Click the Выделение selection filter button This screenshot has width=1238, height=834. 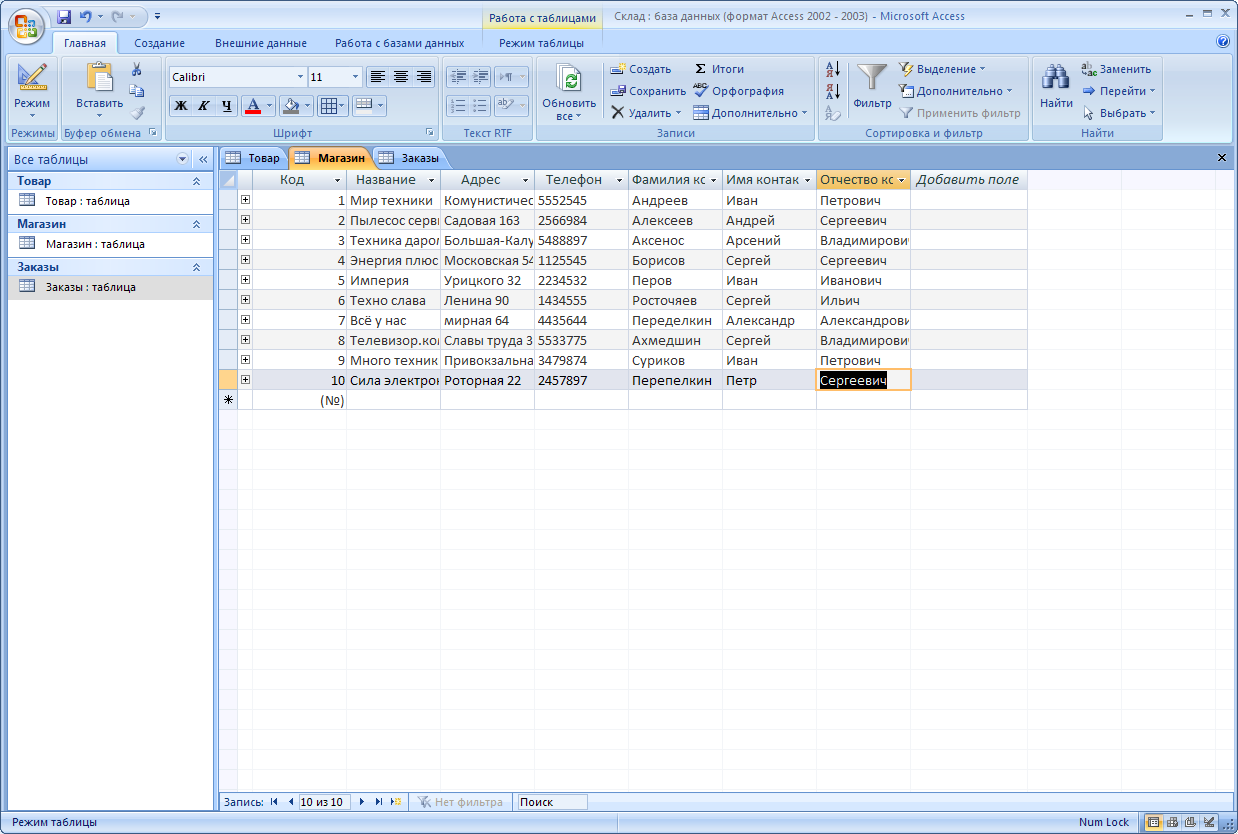point(941,69)
